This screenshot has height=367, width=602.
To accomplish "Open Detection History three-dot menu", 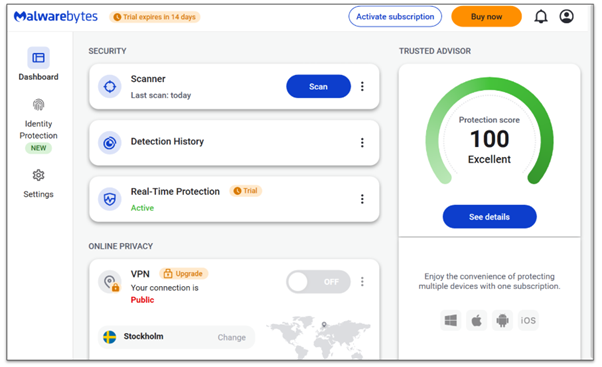I will click(362, 143).
